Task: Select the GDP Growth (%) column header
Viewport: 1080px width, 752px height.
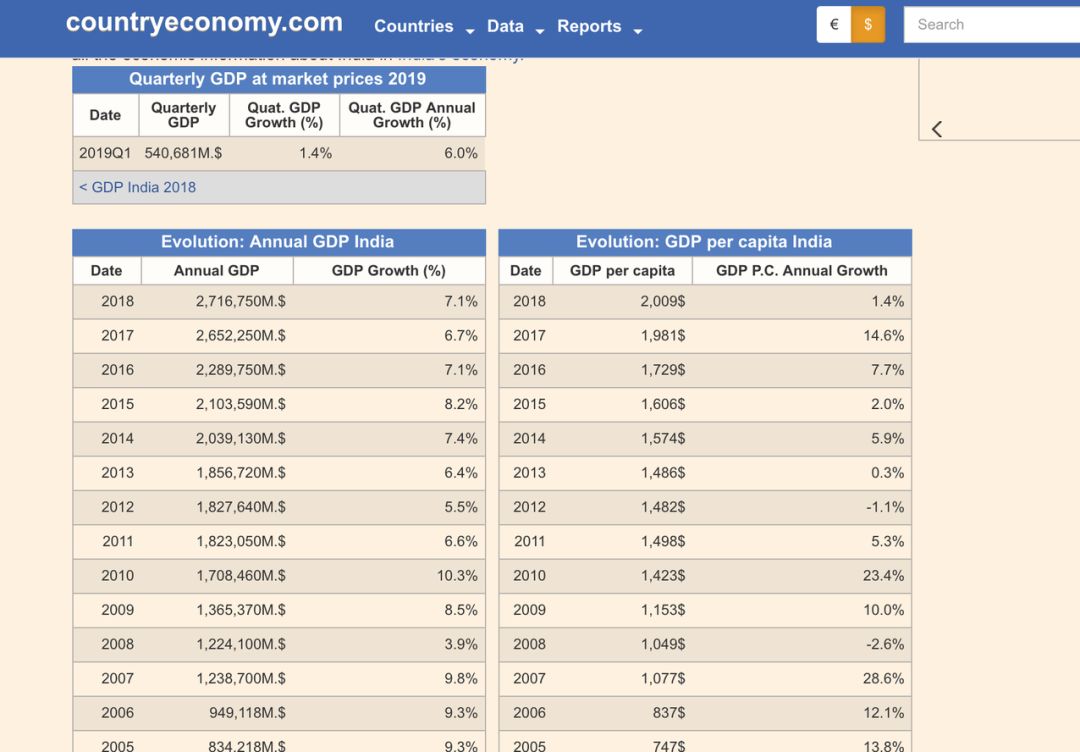Action: coord(389,271)
